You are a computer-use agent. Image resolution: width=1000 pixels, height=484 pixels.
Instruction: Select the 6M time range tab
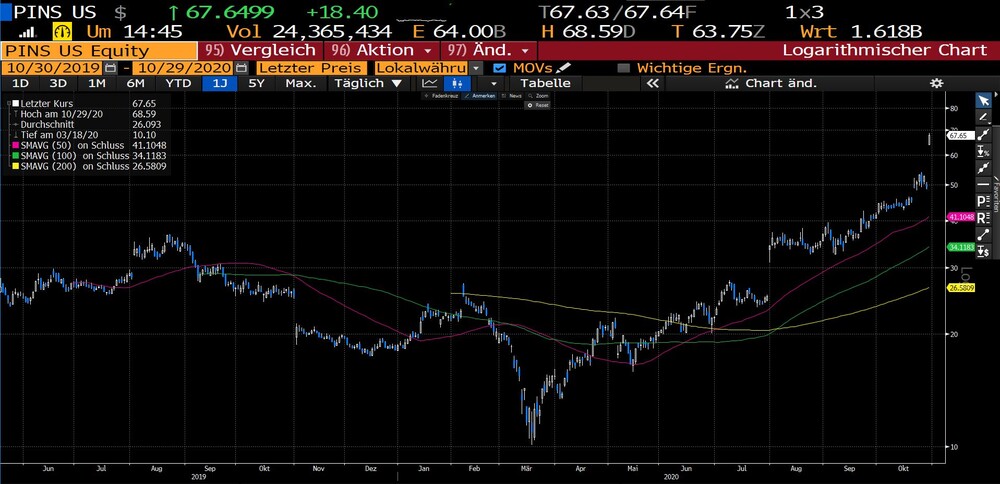click(135, 84)
